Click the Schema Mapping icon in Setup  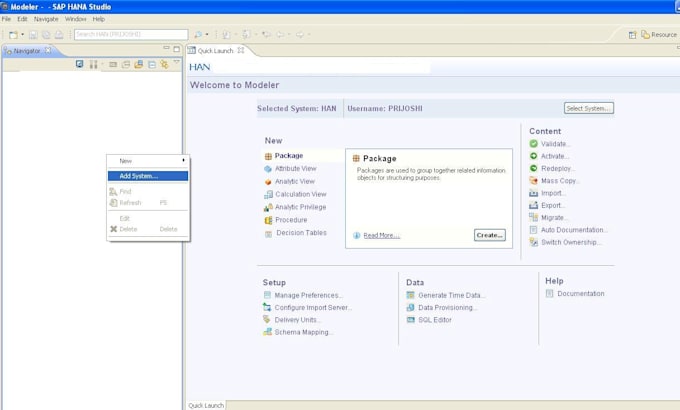(267, 332)
